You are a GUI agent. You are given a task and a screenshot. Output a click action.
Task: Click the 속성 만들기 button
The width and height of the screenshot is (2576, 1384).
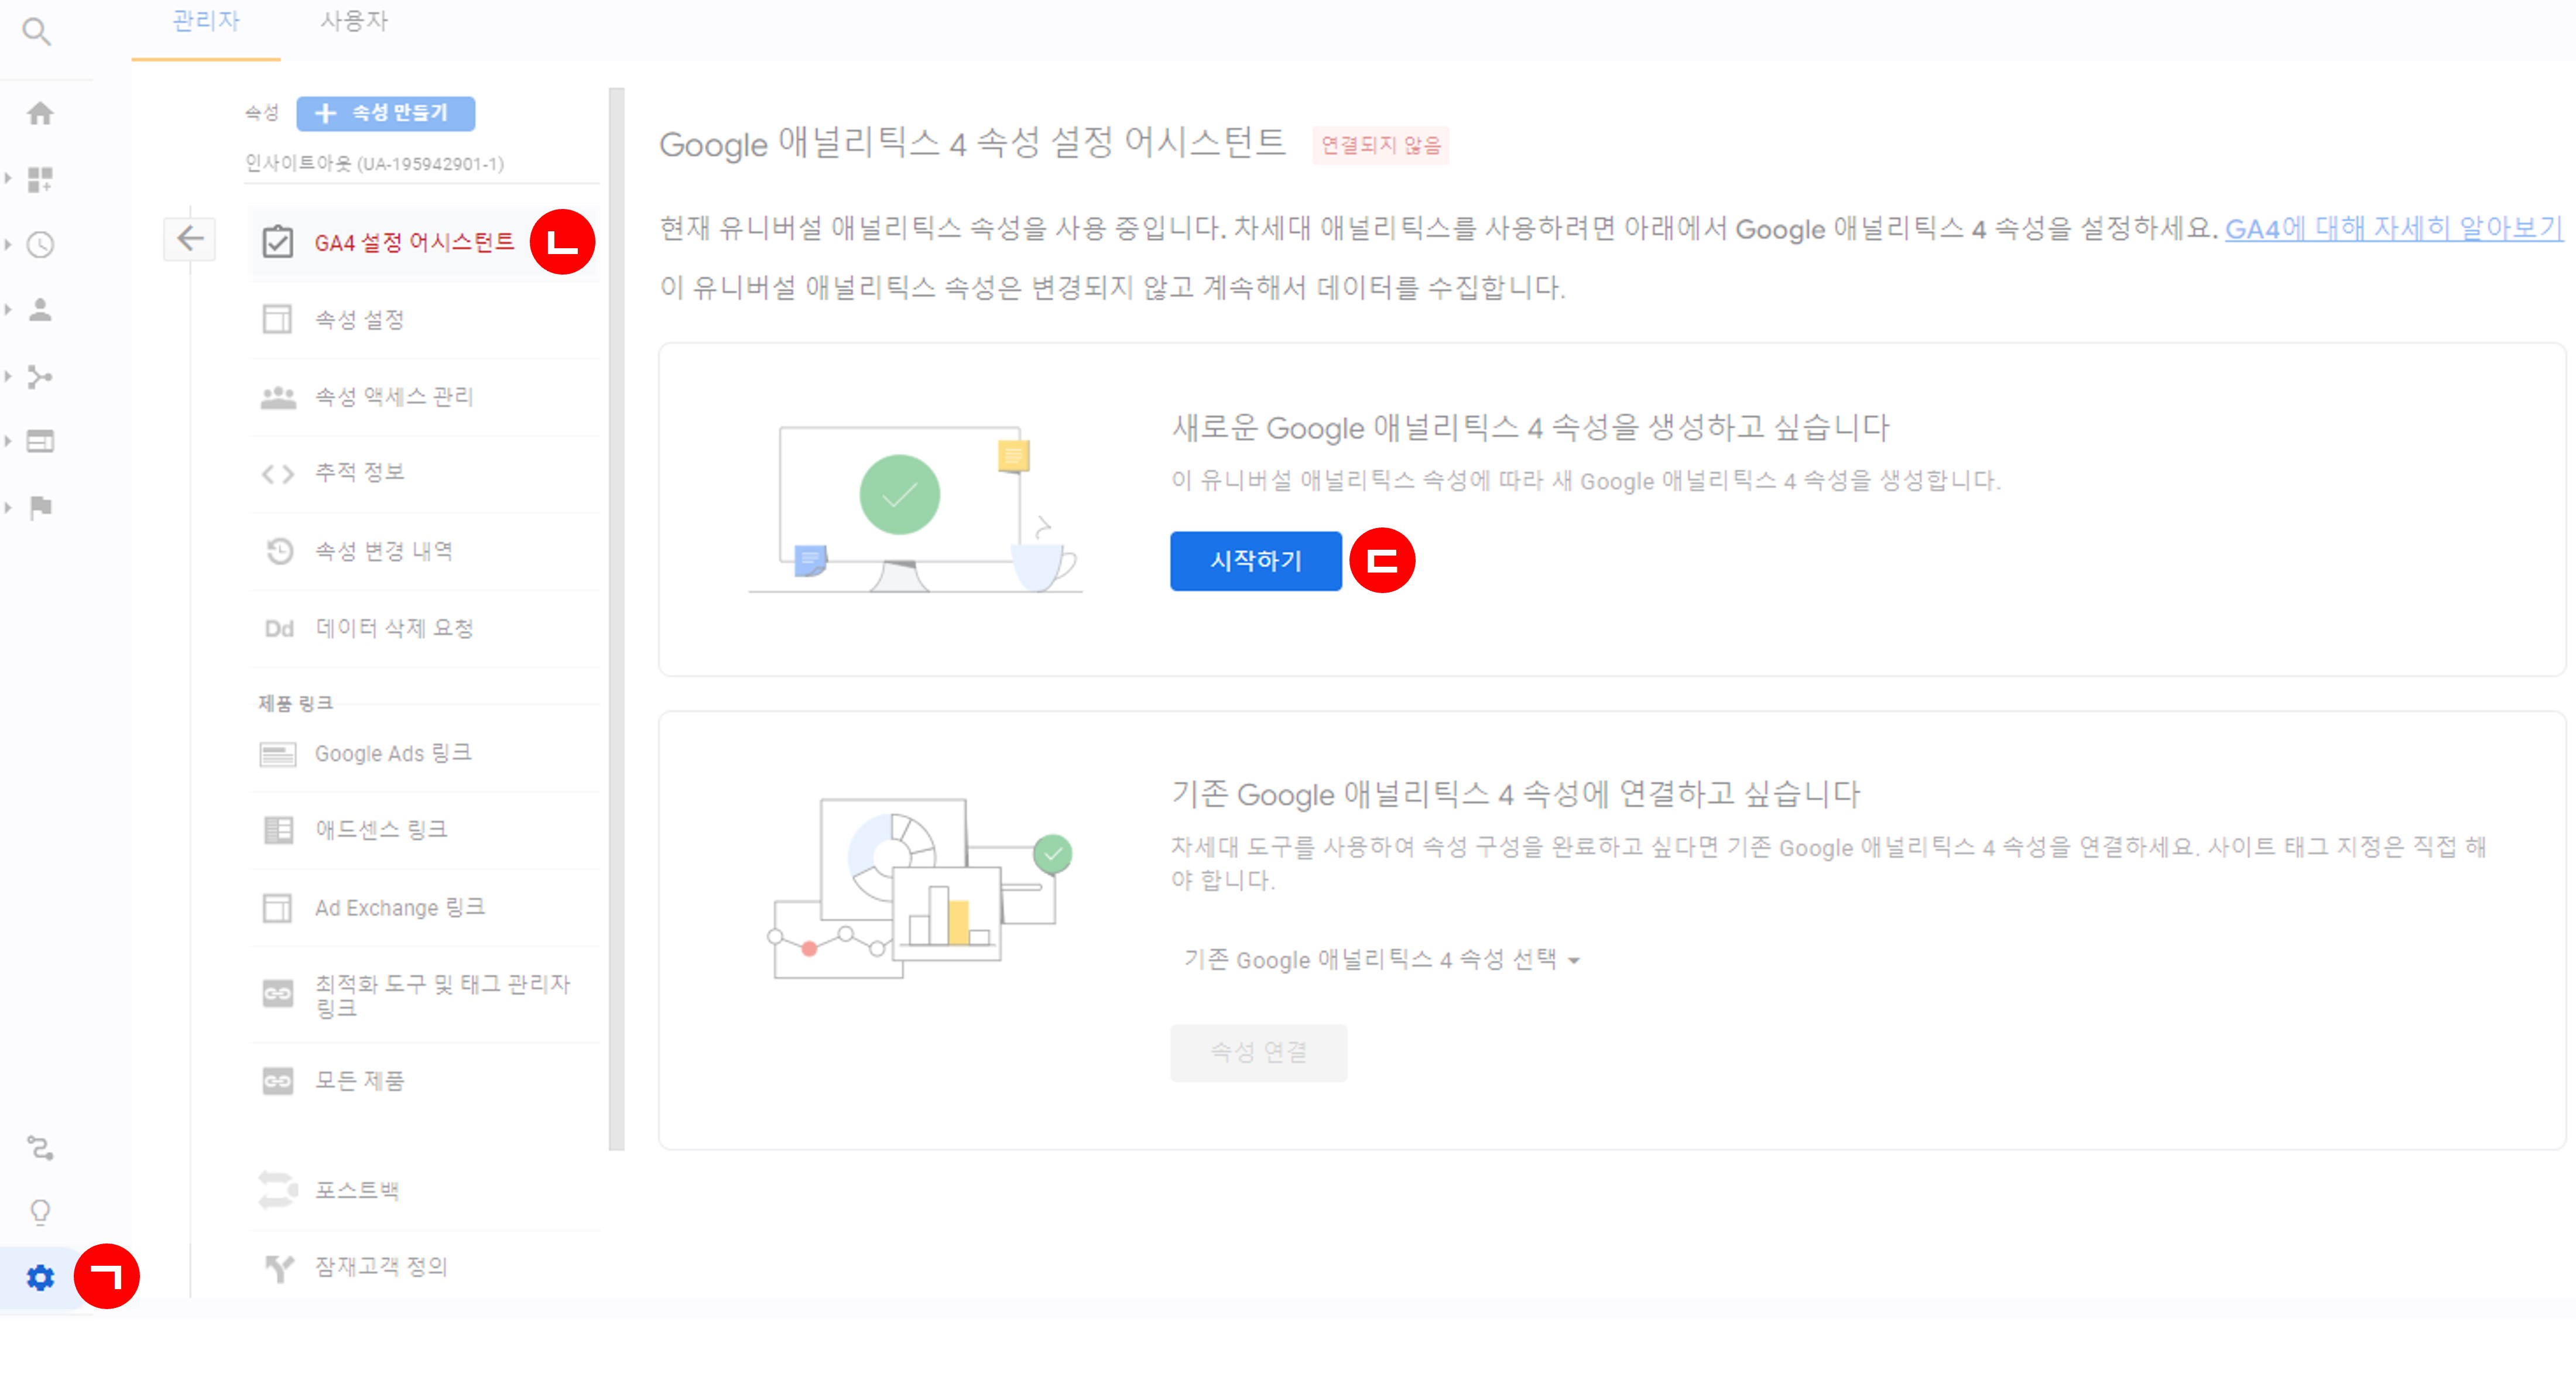385,113
